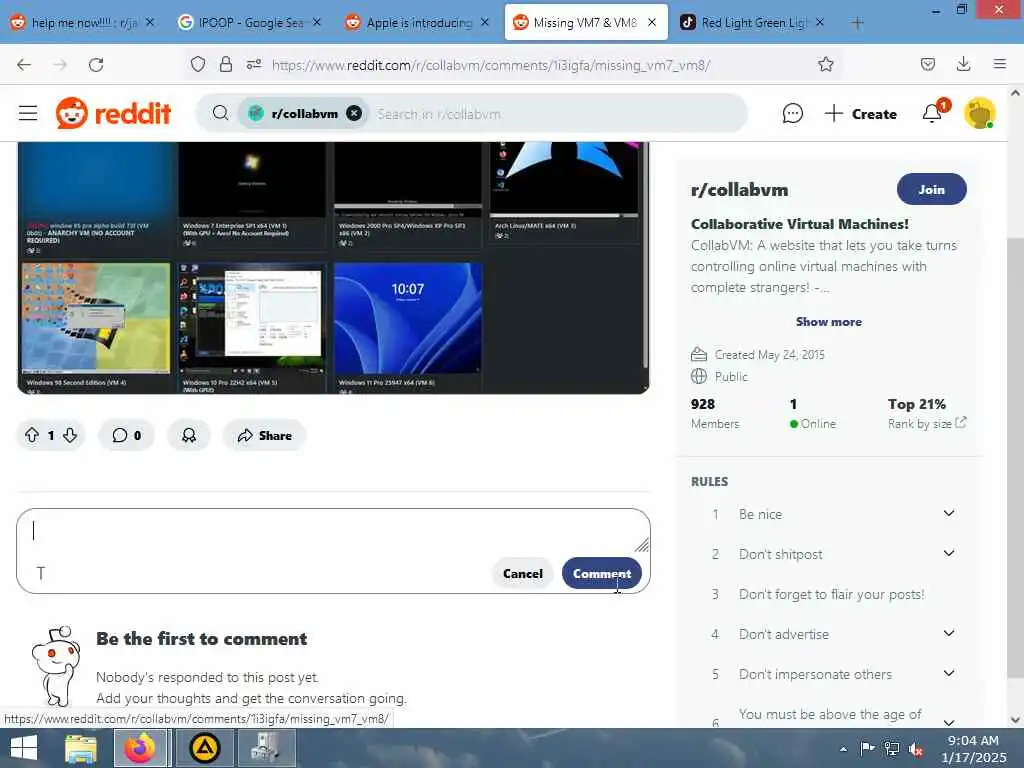Click Don't forget to flair your posts!
The width and height of the screenshot is (1024, 768).
(x=831, y=594)
